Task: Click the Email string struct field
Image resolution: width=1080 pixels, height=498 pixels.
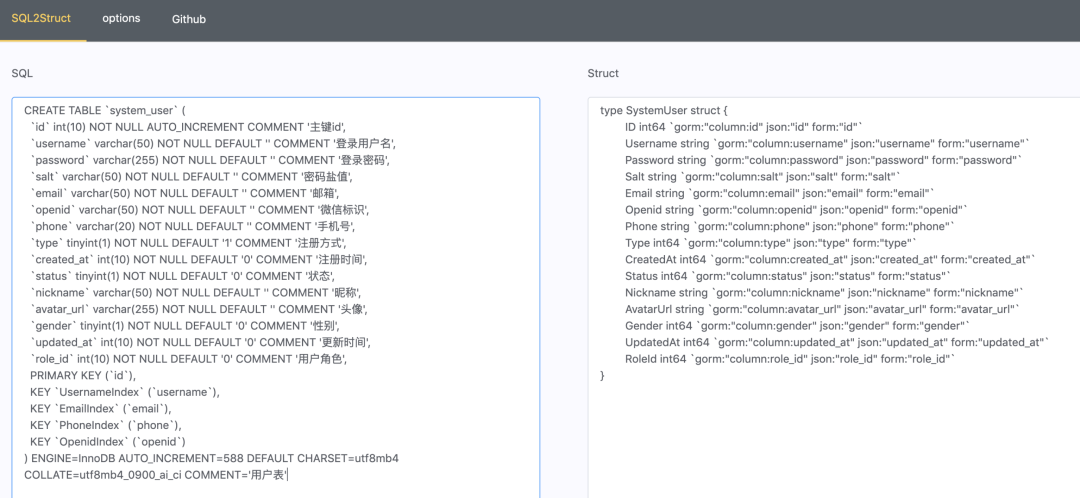Action: click(780, 193)
